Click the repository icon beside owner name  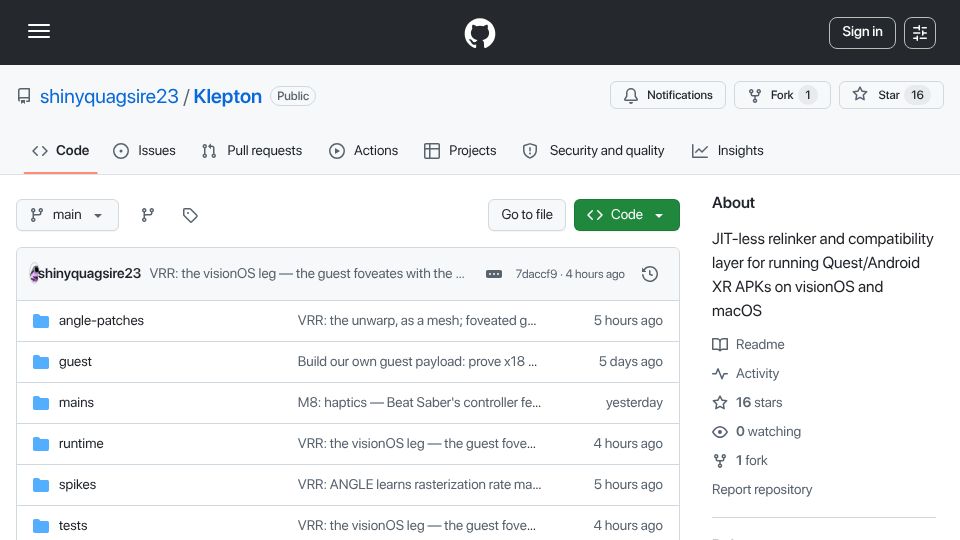pyautogui.click(x=24, y=96)
